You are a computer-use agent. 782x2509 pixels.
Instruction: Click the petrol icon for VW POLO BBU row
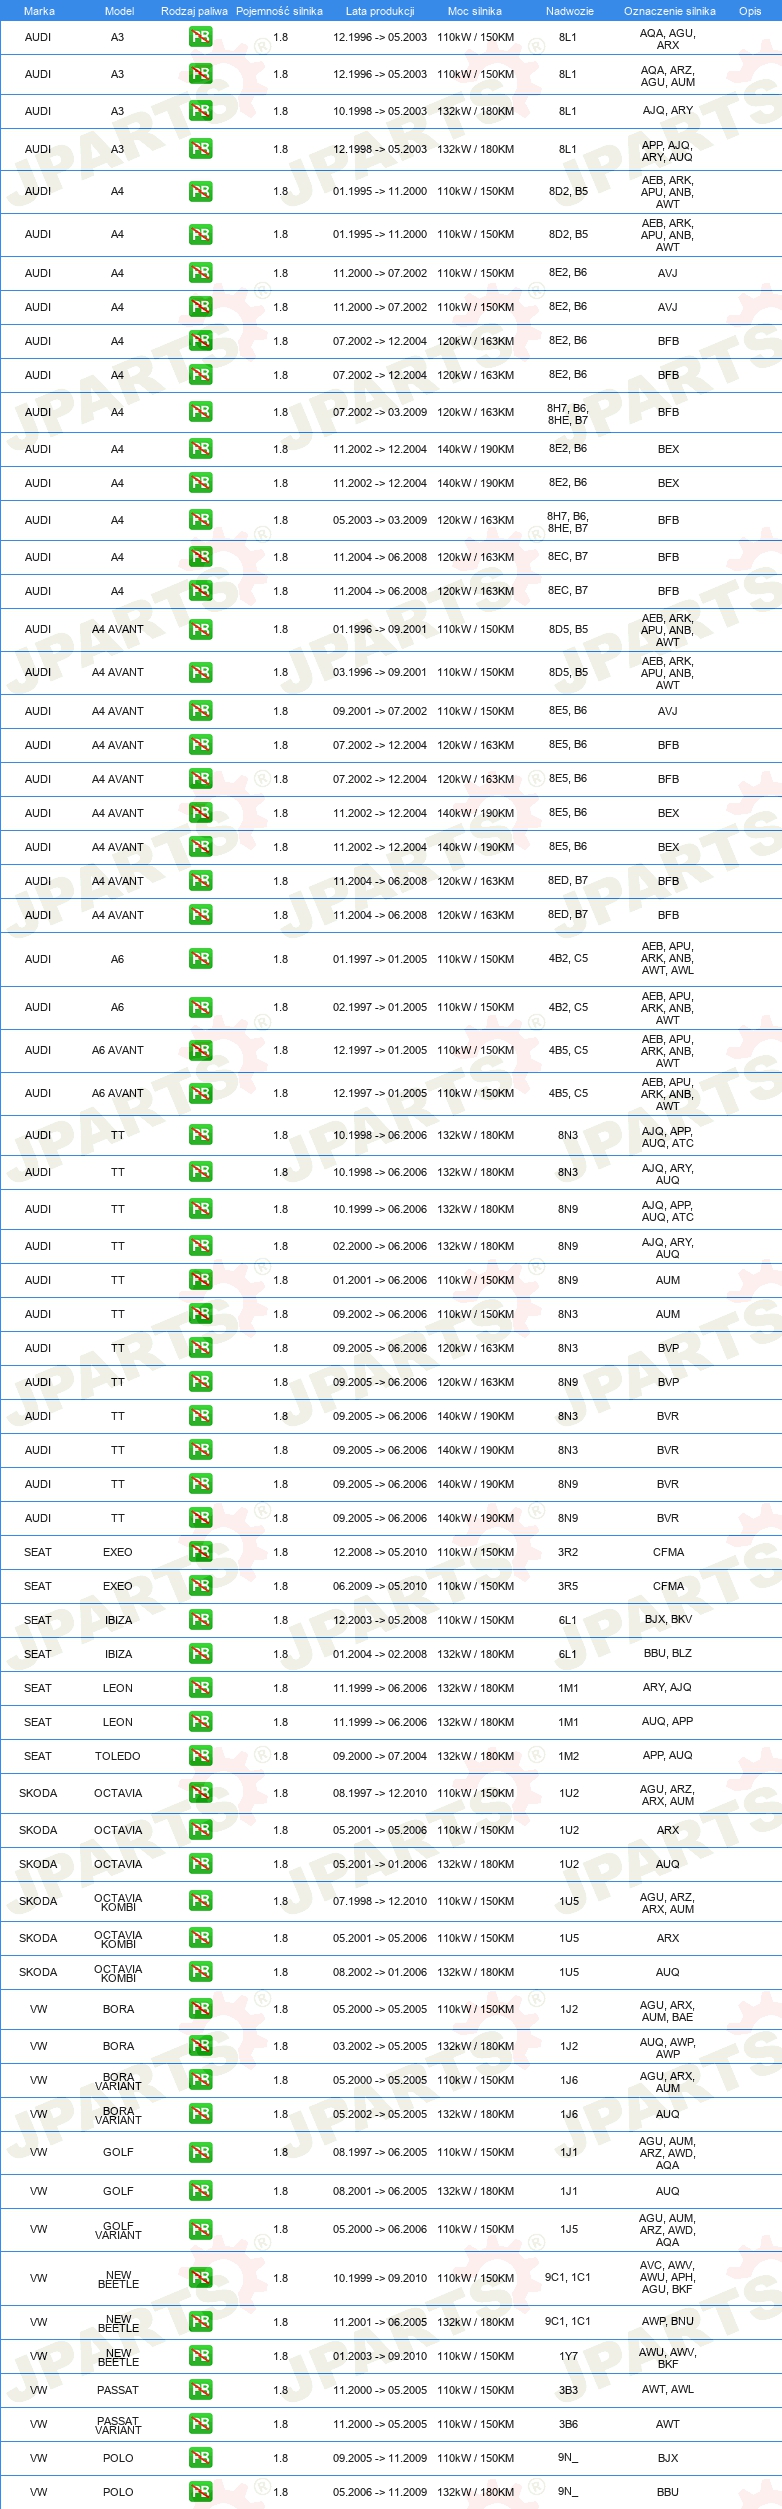(x=201, y=2493)
